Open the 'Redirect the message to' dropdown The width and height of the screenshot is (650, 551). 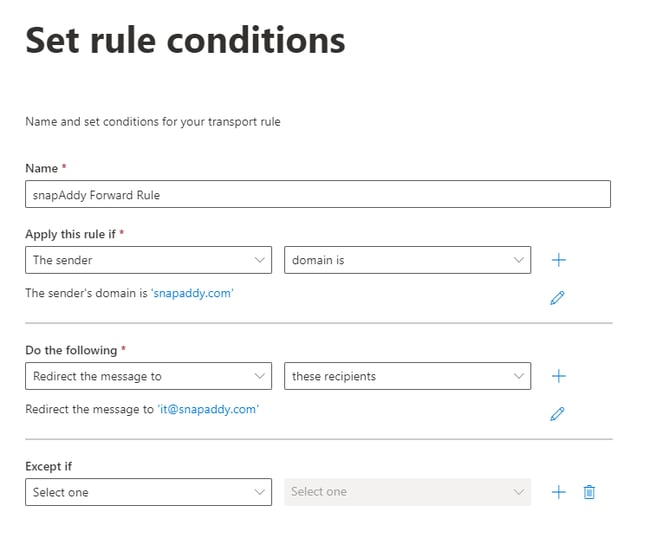(x=148, y=376)
